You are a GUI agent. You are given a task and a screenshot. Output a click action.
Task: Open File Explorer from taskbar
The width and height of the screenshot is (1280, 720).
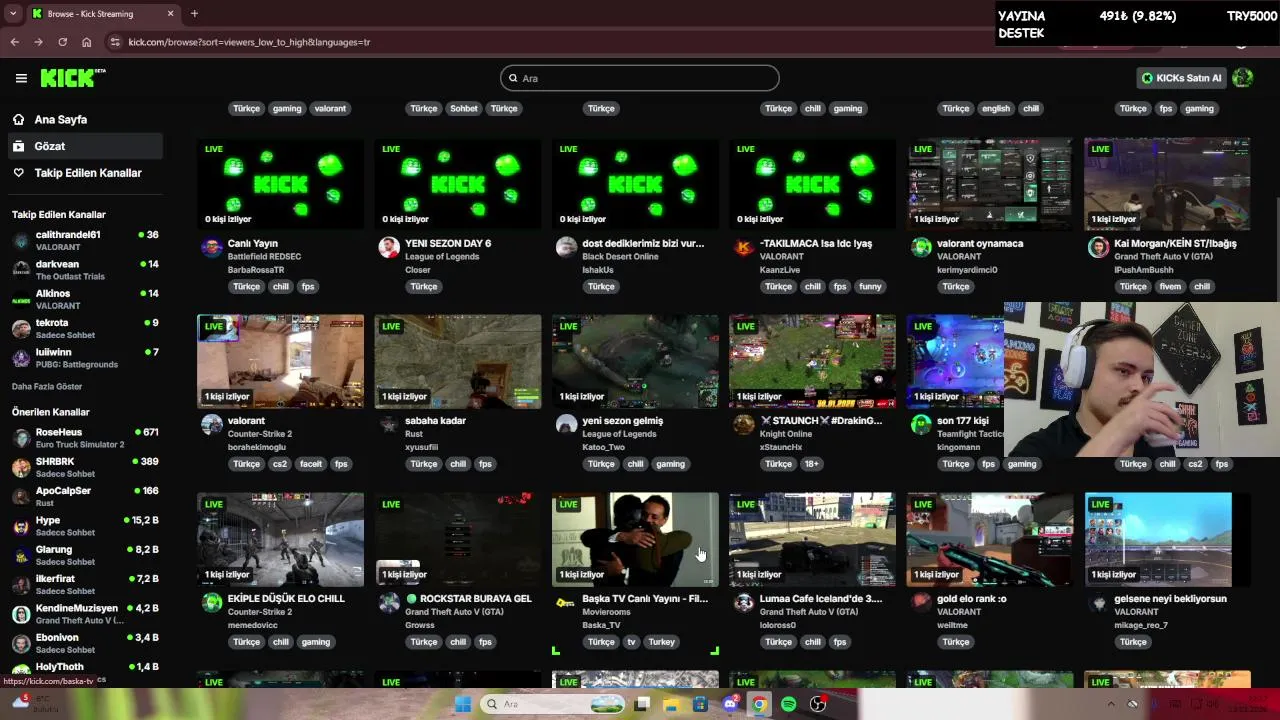coord(671,704)
